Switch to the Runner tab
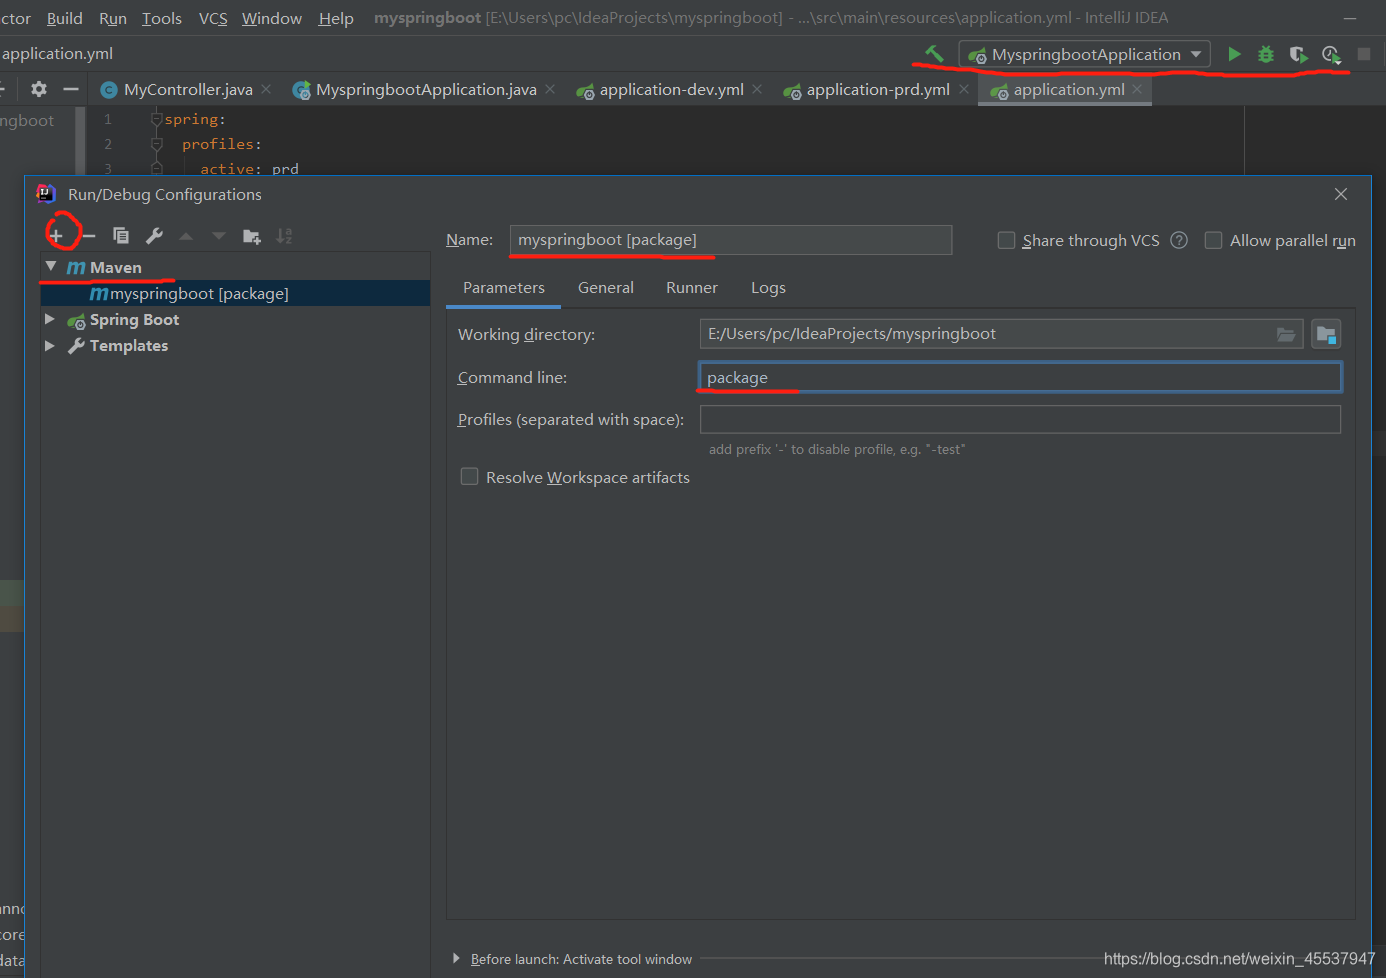 click(x=692, y=288)
